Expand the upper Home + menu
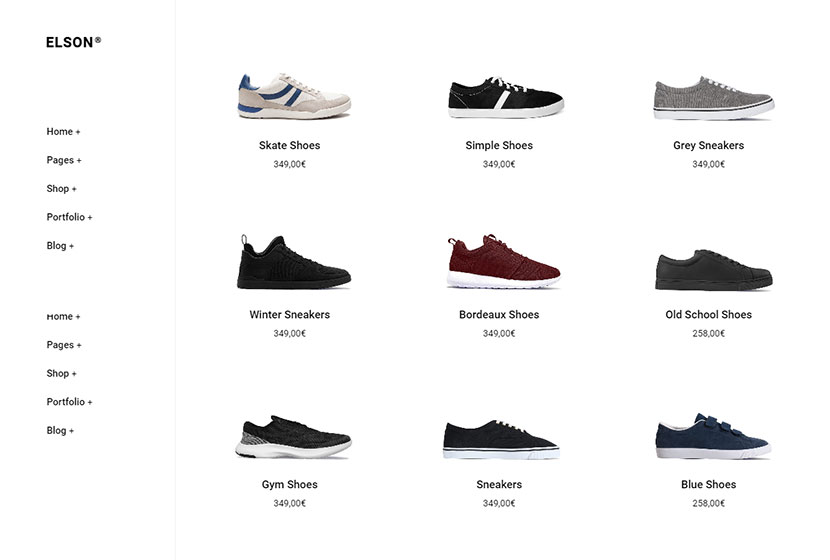This screenshot has height=560, width=830. (x=63, y=131)
